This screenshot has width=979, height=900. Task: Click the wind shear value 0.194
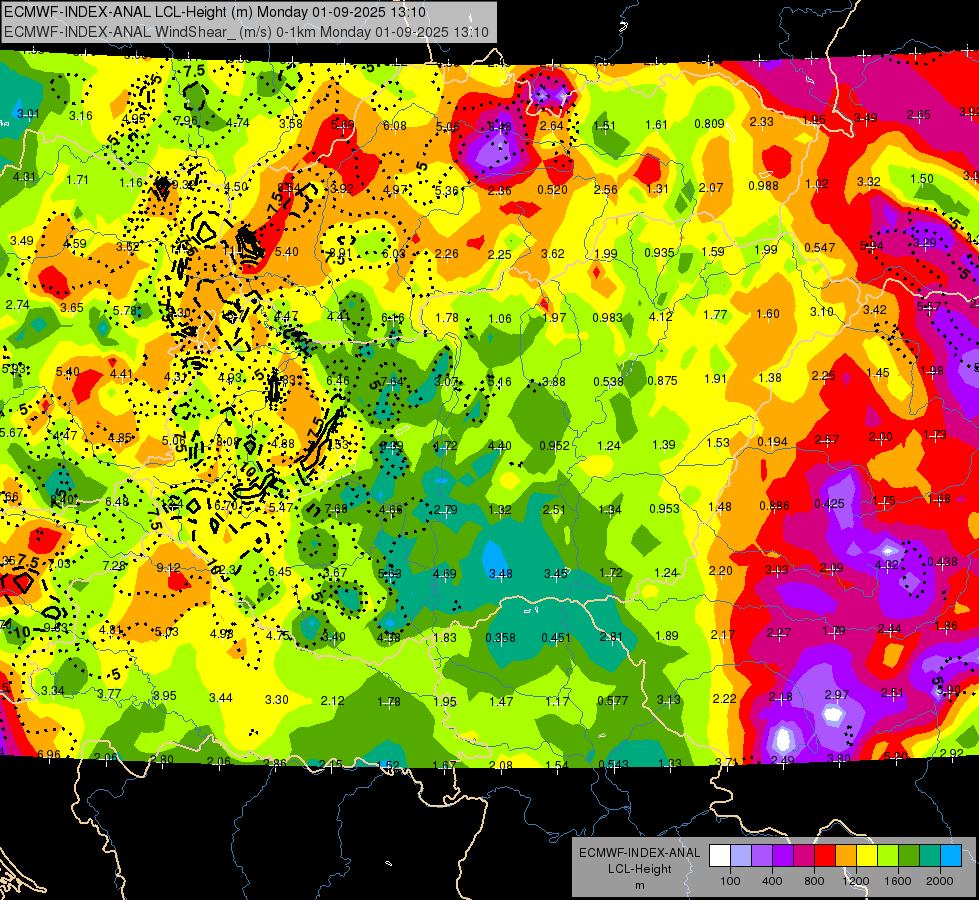point(772,442)
